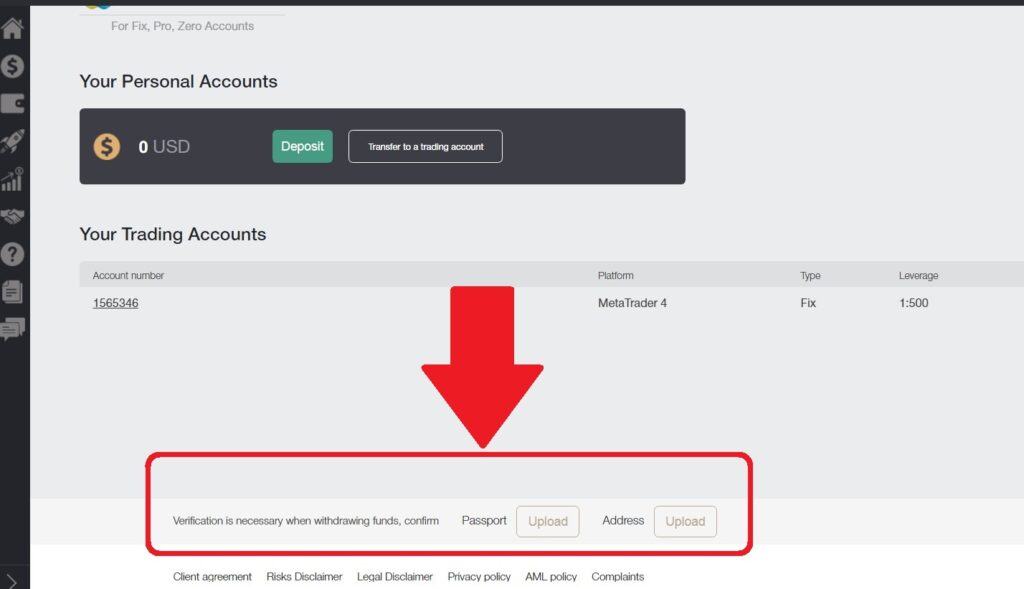Click the Platform column header
Screen dimensions: 1024x589
pos(615,276)
